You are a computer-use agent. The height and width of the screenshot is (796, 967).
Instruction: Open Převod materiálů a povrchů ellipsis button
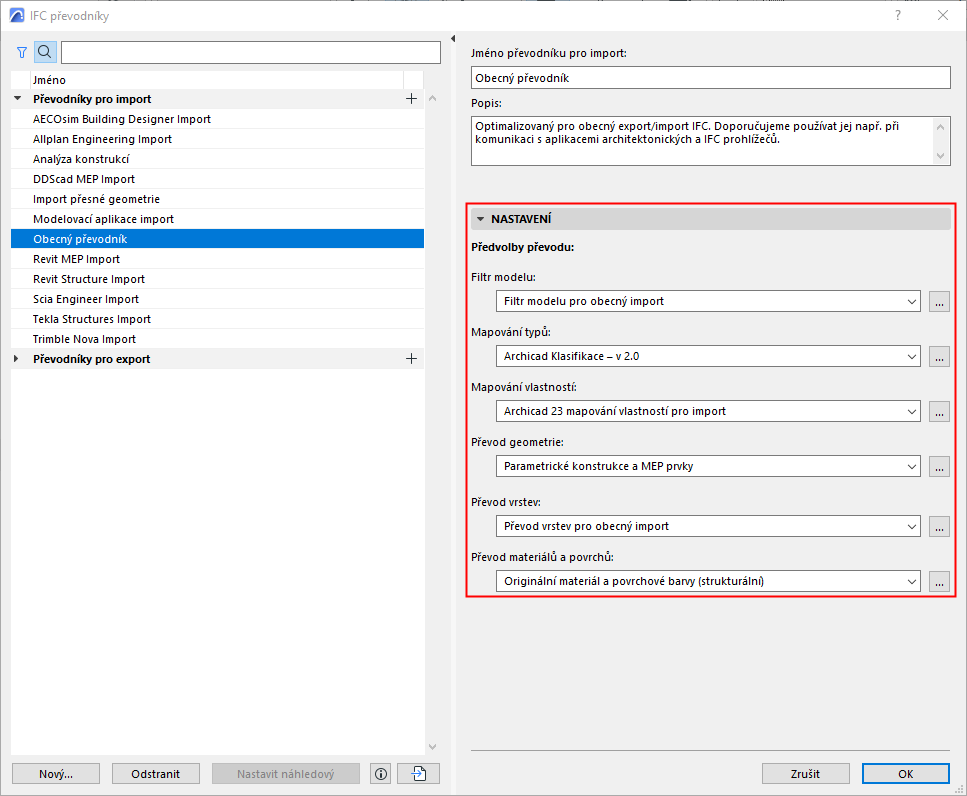tap(939, 581)
